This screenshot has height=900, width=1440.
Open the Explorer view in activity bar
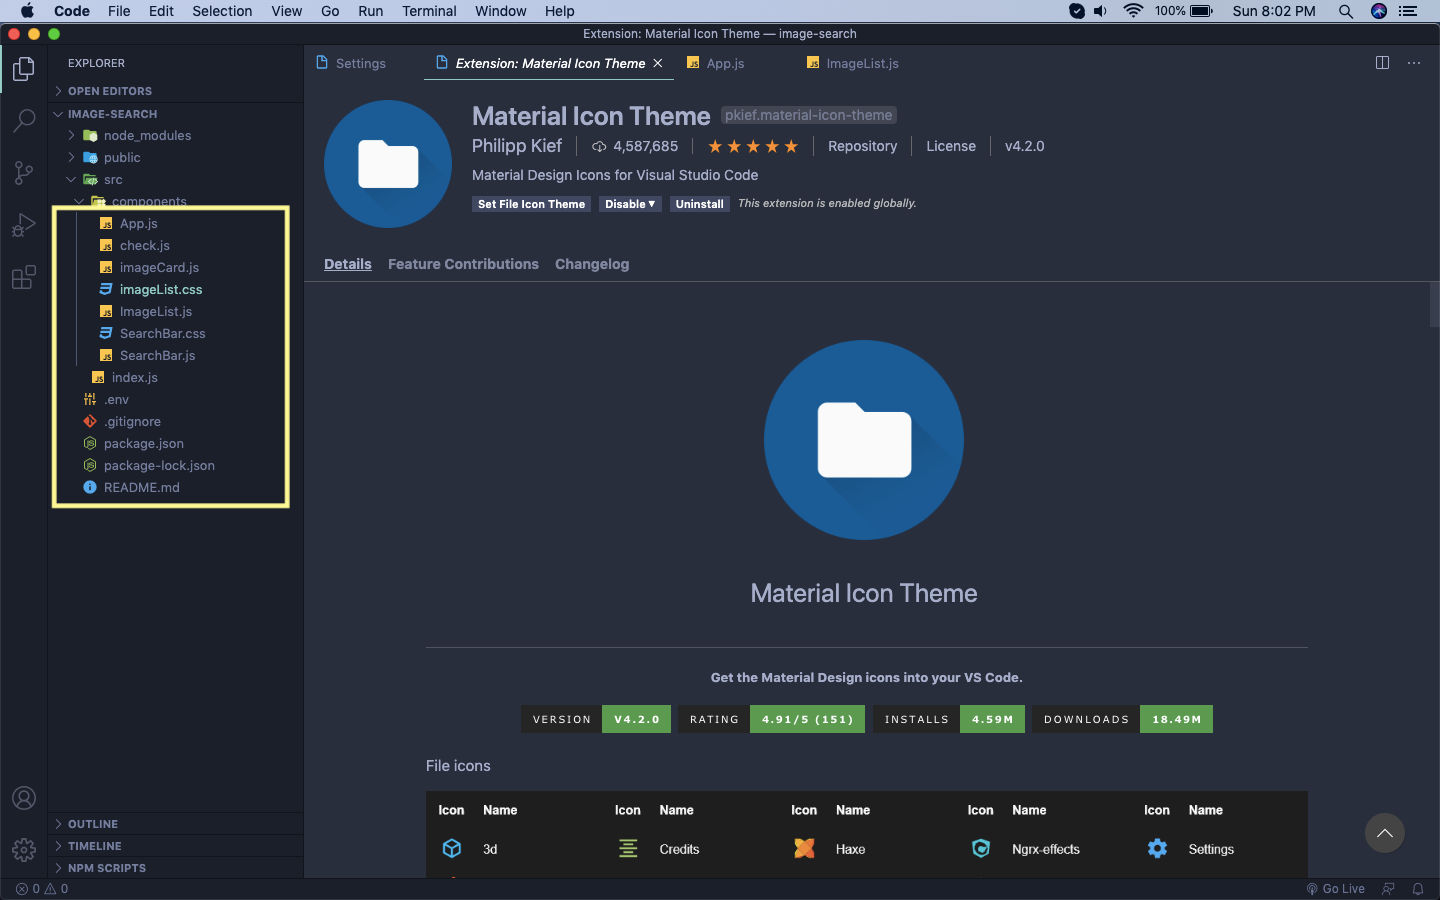click(24, 69)
